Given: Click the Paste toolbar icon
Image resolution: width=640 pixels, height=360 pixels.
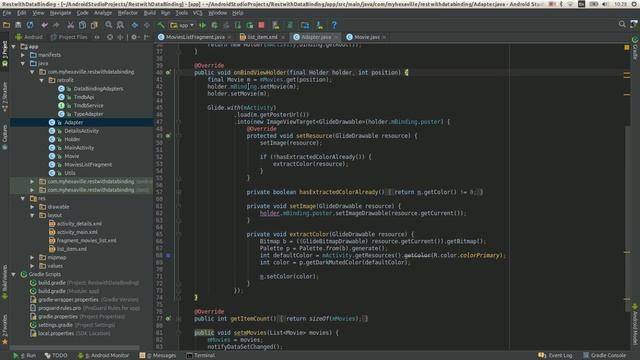Looking at the screenshot, I should (94, 25).
